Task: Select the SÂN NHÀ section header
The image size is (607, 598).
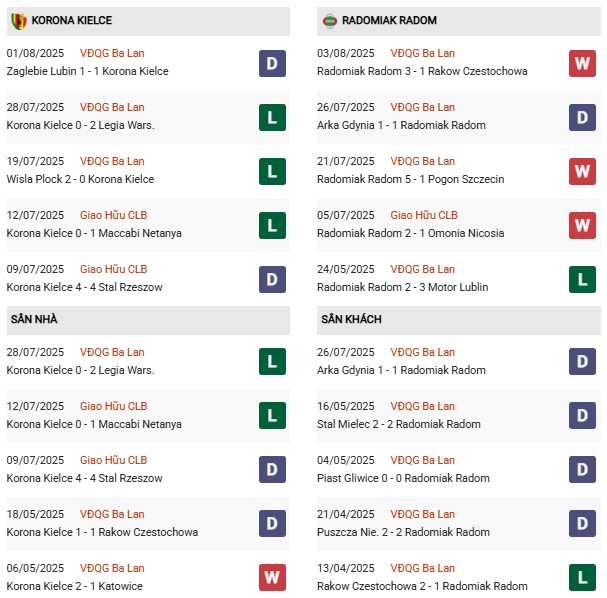Action: tap(37, 319)
